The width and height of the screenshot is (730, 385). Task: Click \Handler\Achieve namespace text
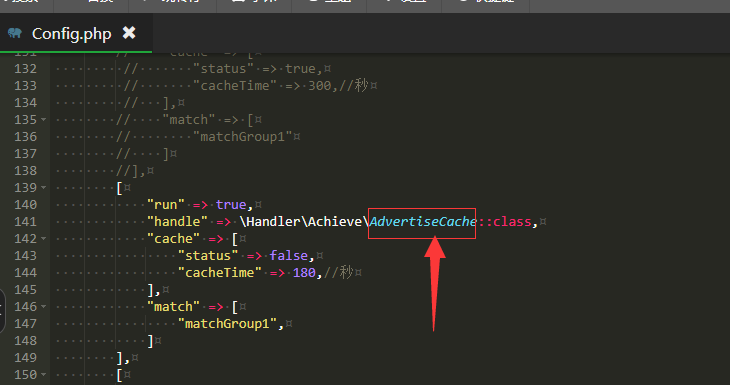coord(301,222)
